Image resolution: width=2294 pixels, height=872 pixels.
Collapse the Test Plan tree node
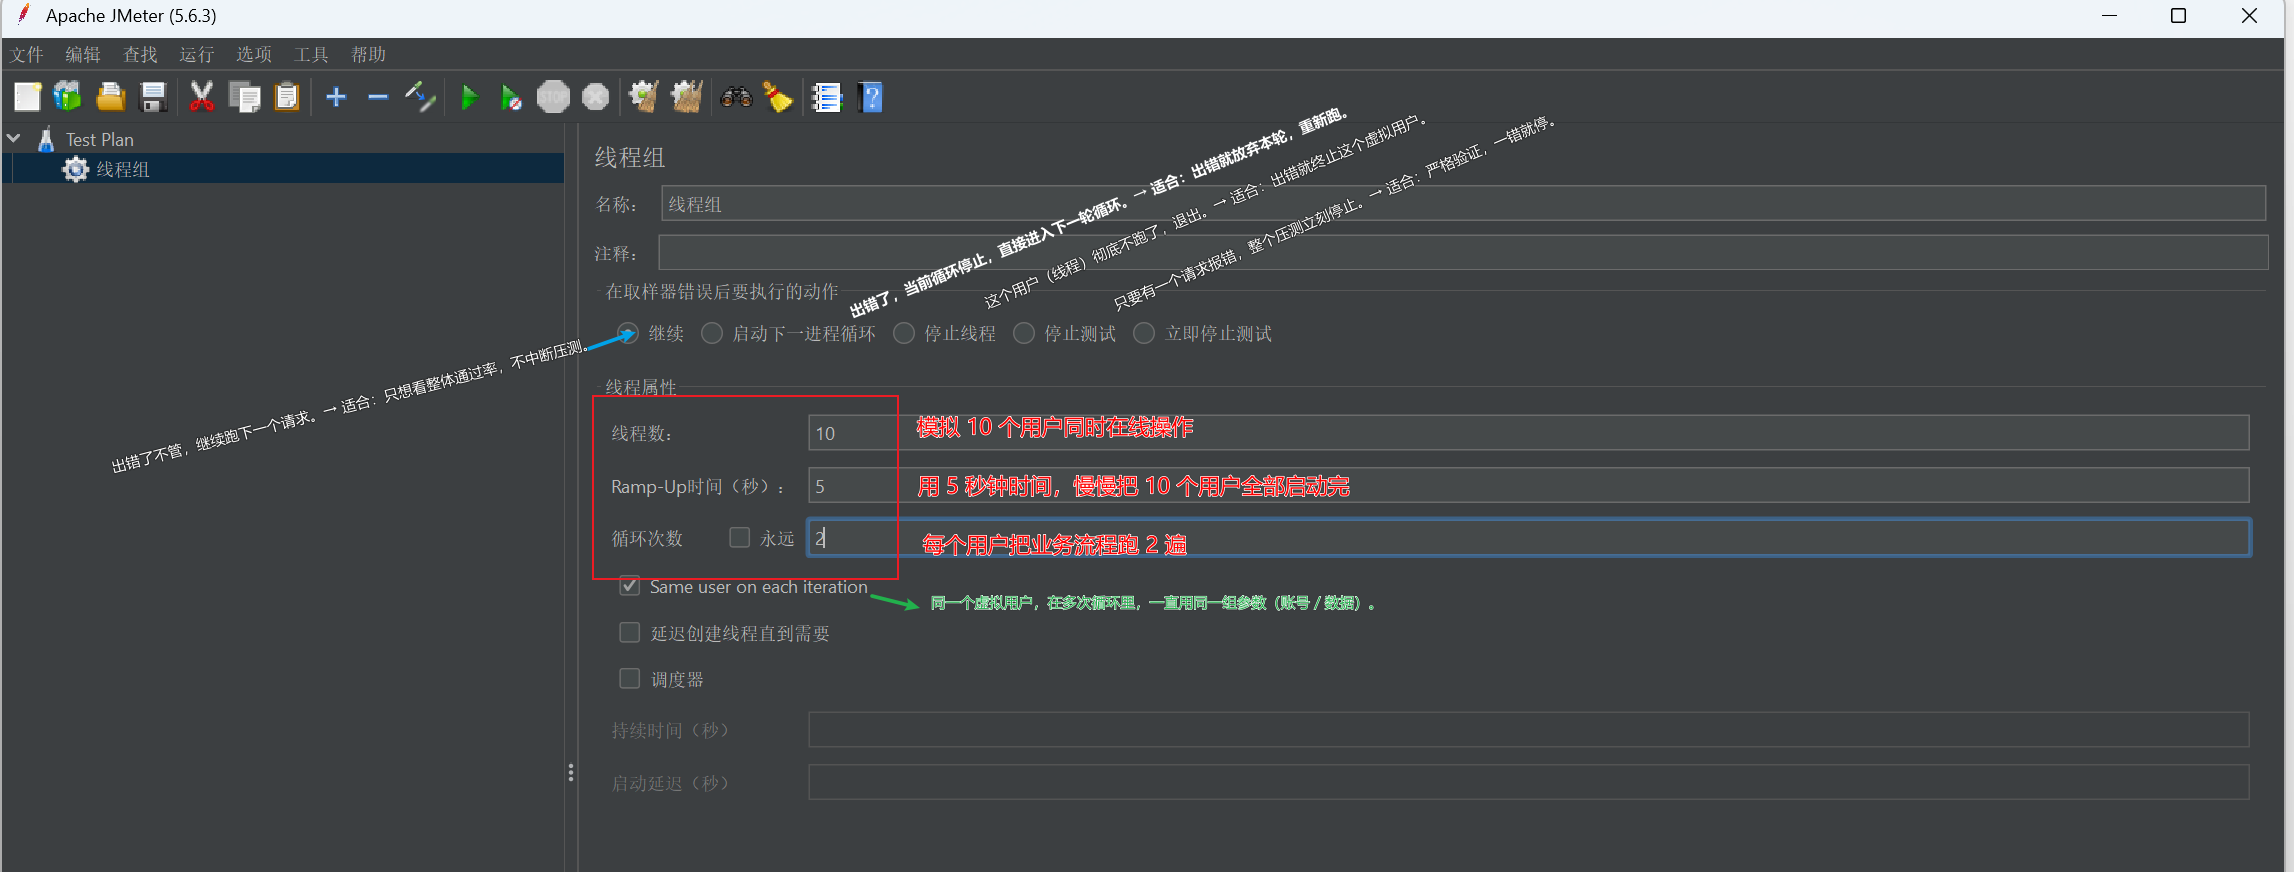pyautogui.click(x=14, y=138)
